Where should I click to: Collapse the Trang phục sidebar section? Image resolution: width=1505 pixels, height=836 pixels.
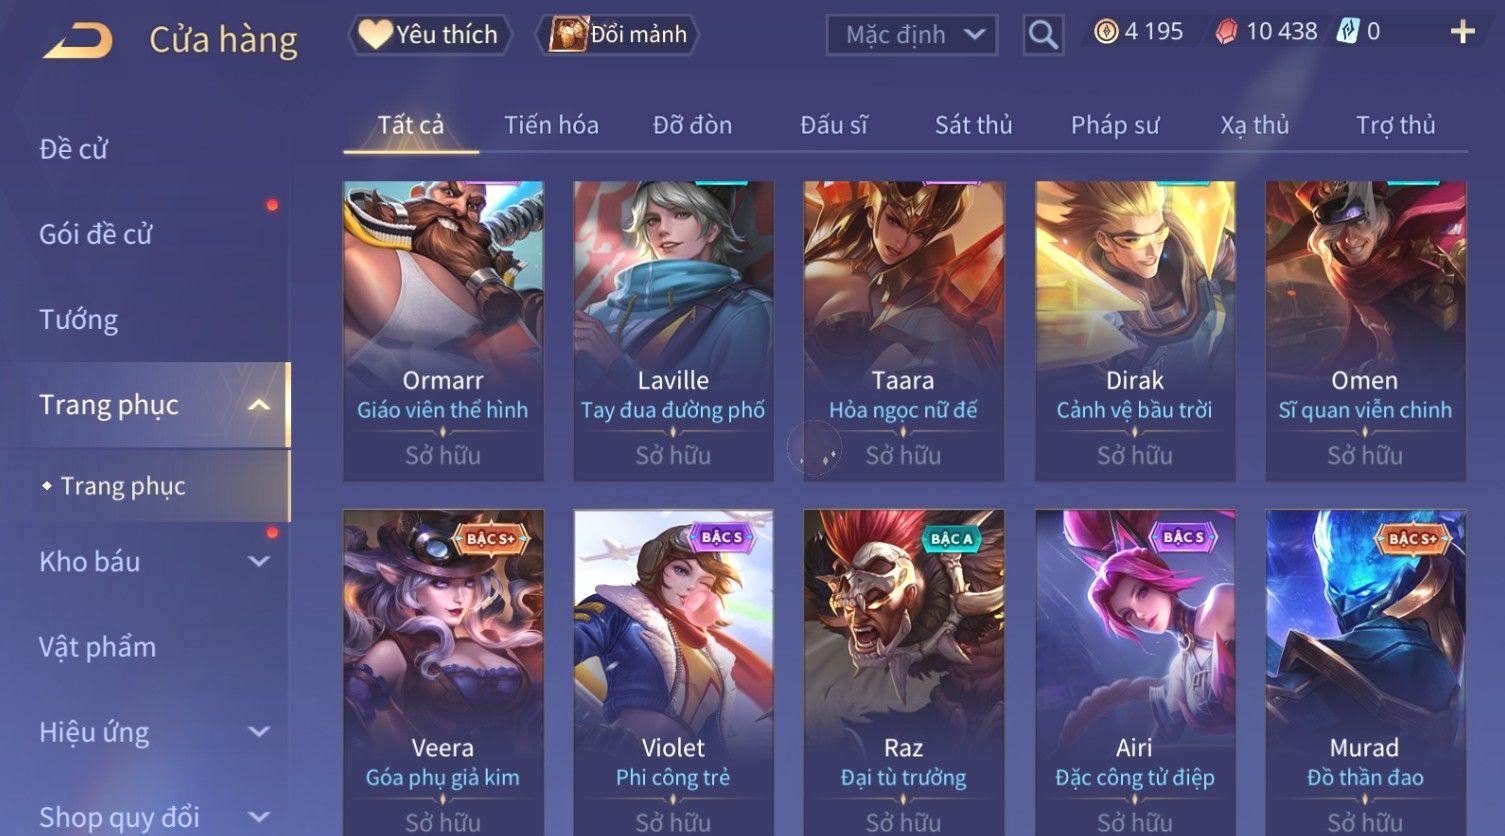[259, 405]
